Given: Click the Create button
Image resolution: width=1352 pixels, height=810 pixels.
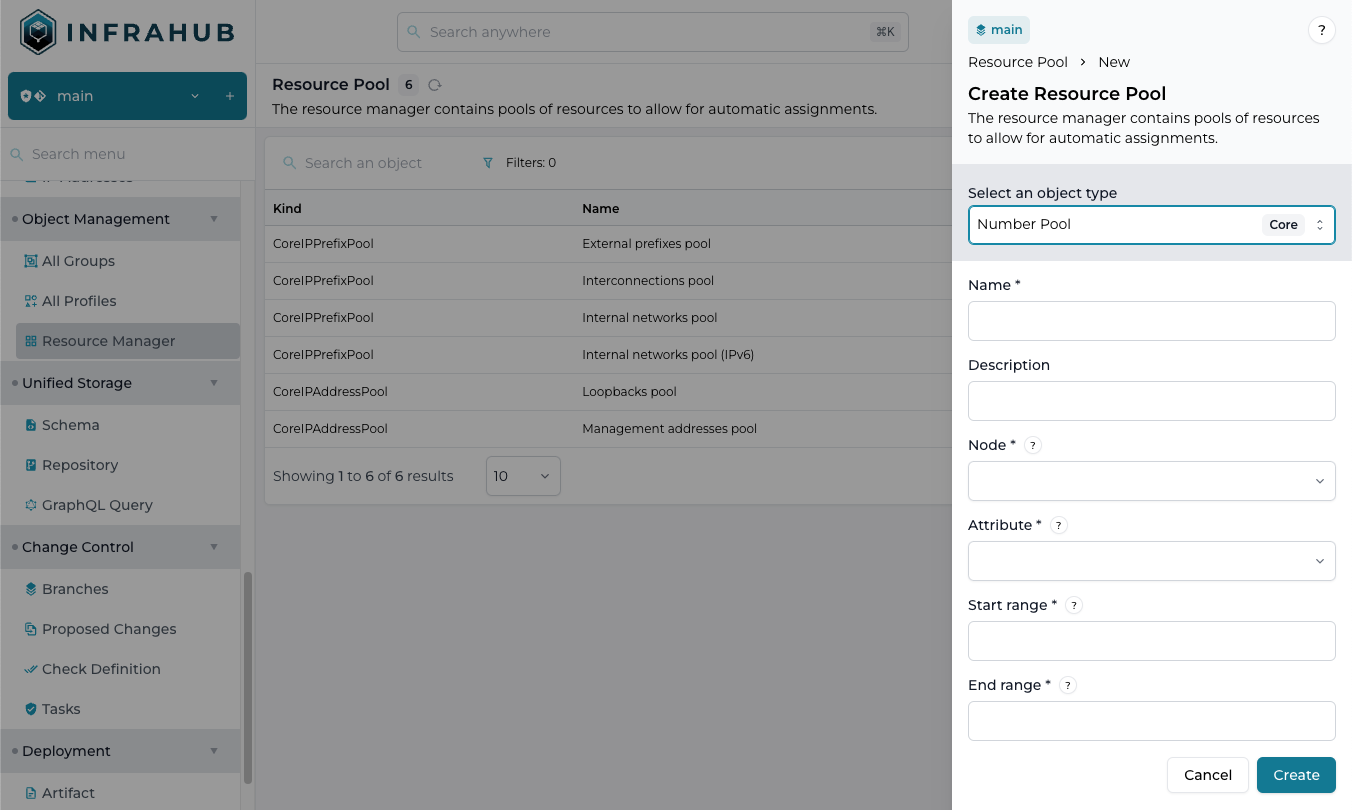Looking at the screenshot, I should coord(1296,774).
